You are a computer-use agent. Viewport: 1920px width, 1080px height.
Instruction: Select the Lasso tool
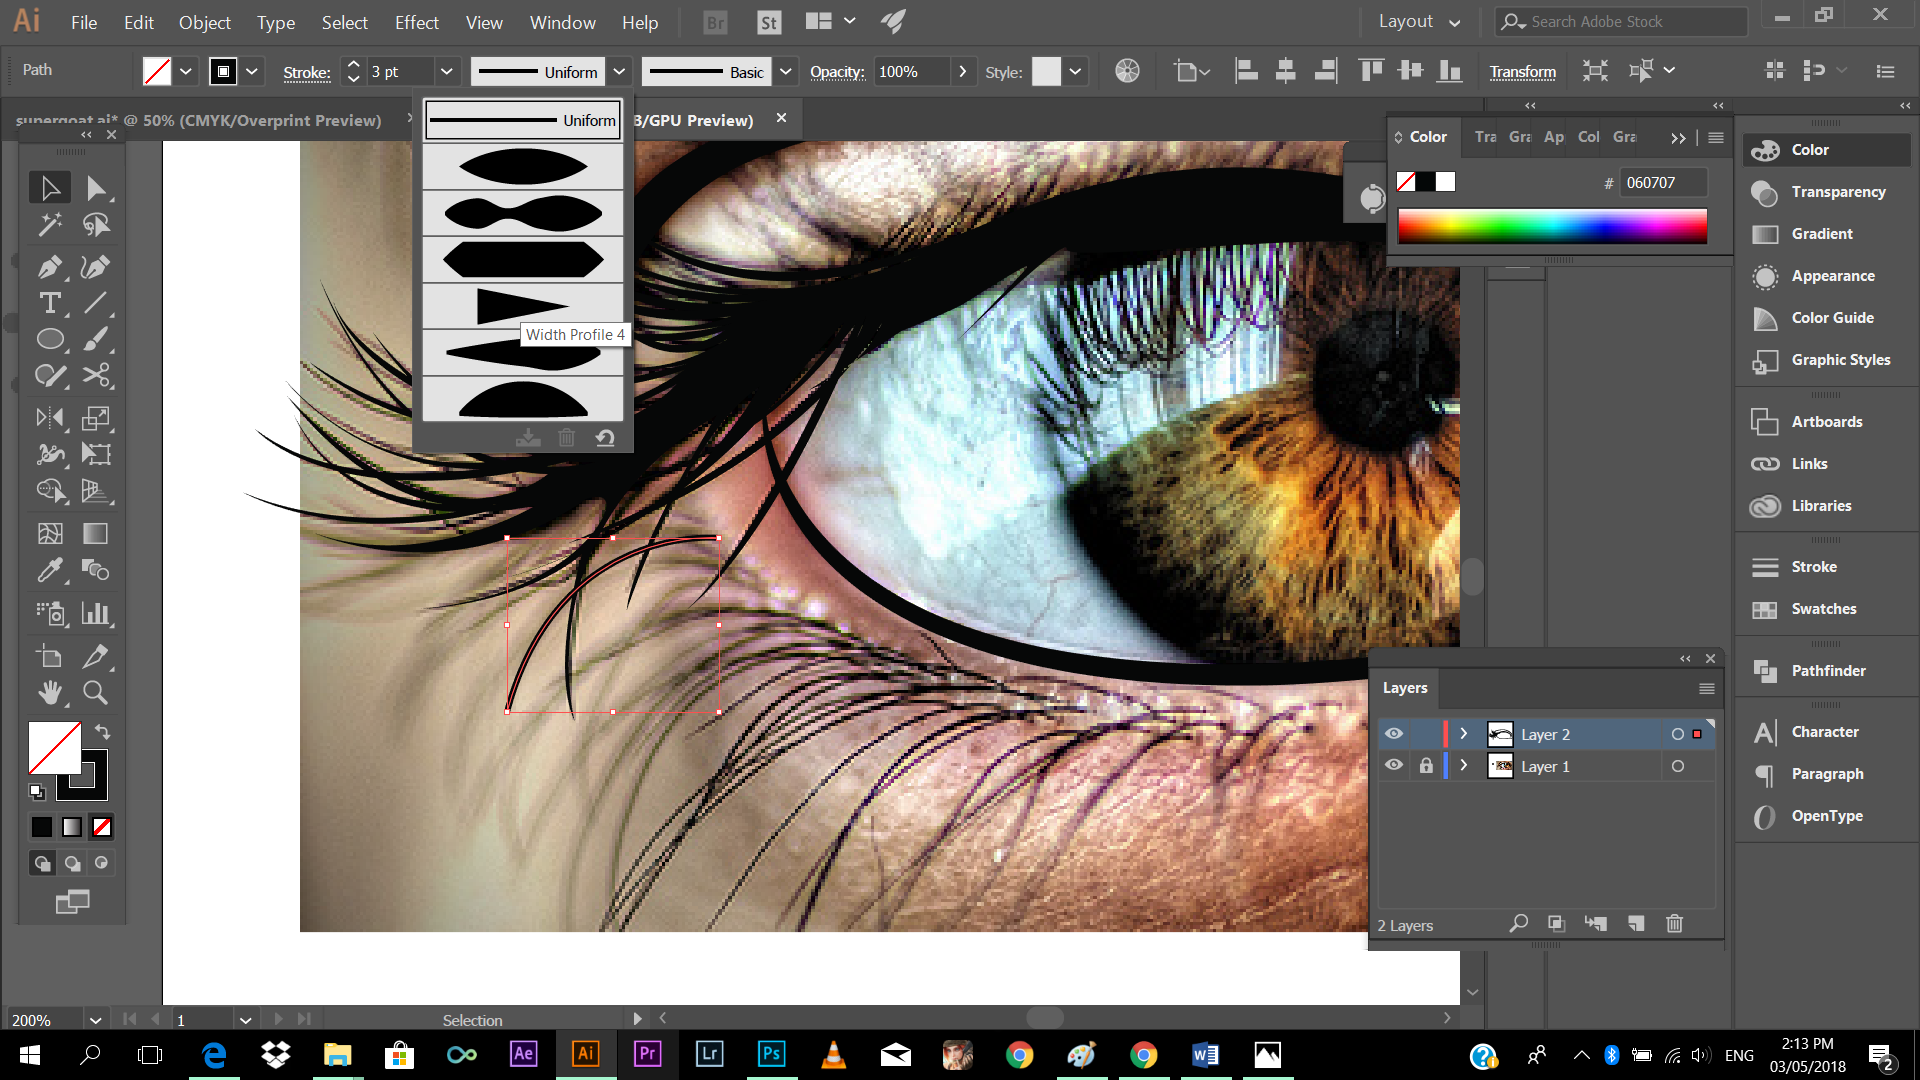(96, 225)
